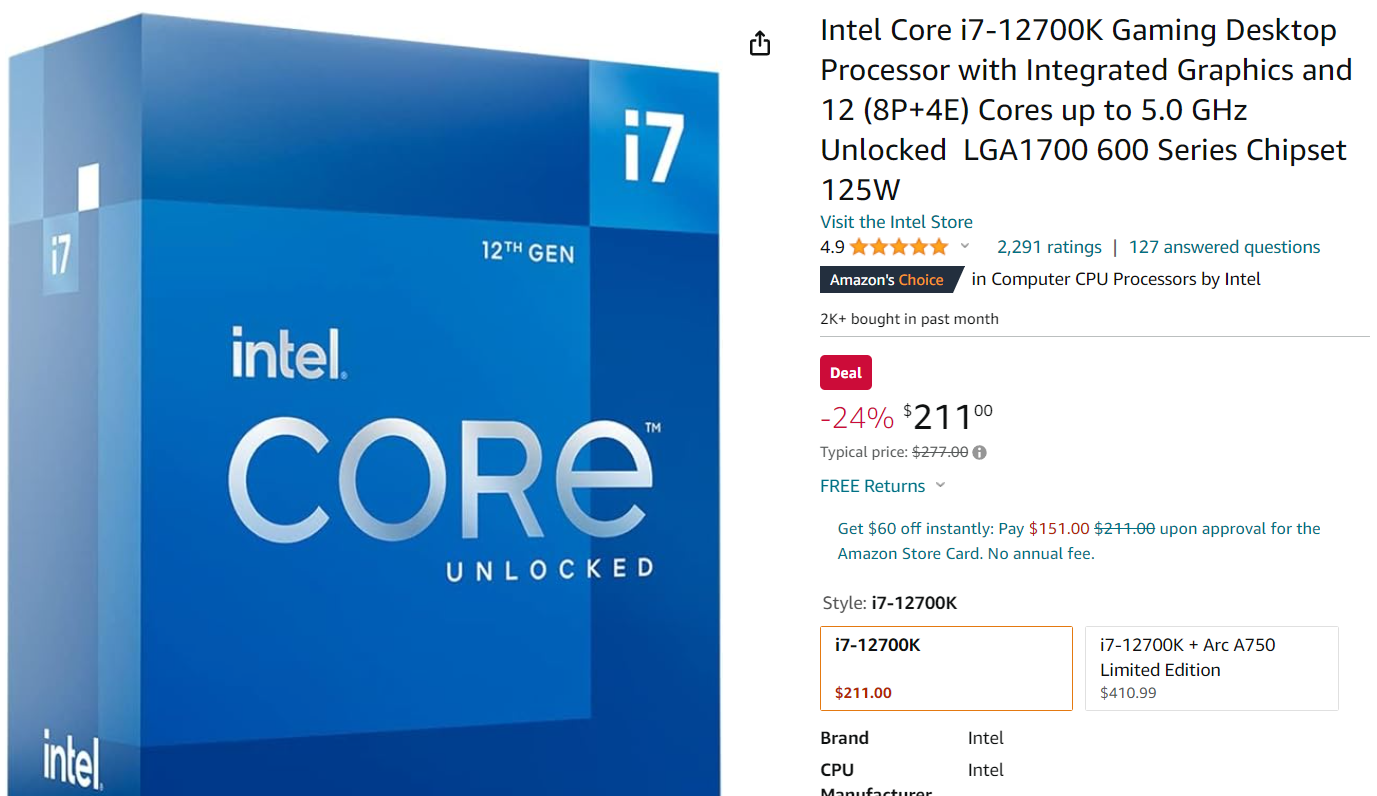Select the i7-12700K $211.00 style option
This screenshot has width=1377, height=796.
946,668
